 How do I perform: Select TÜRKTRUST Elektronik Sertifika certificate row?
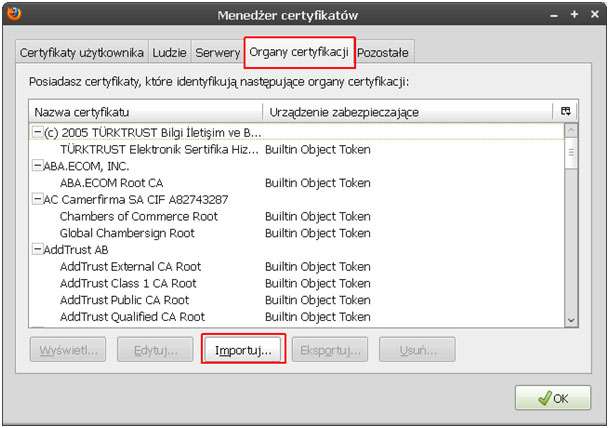(297, 149)
